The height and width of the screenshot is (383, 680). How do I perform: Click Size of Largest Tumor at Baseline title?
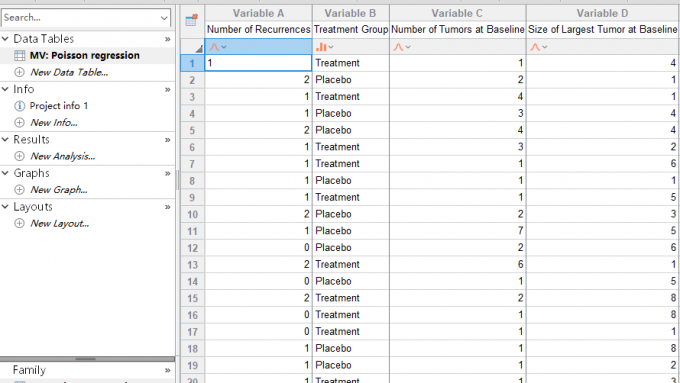coord(603,29)
